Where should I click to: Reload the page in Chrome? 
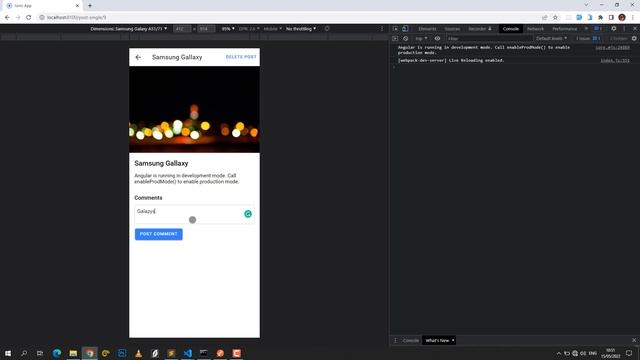coord(29,18)
